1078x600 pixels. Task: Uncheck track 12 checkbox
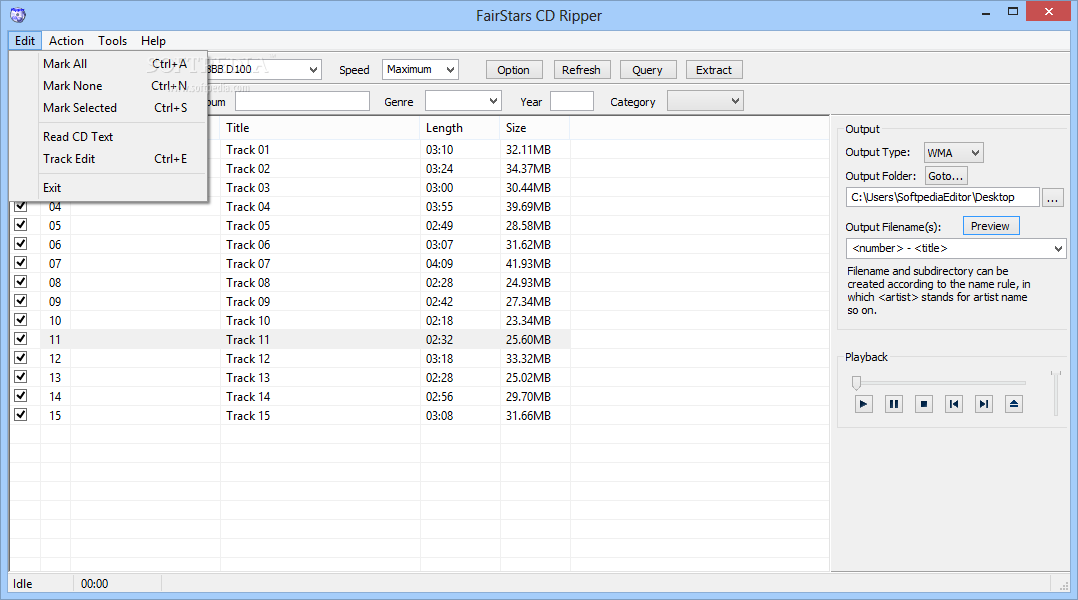point(21,358)
